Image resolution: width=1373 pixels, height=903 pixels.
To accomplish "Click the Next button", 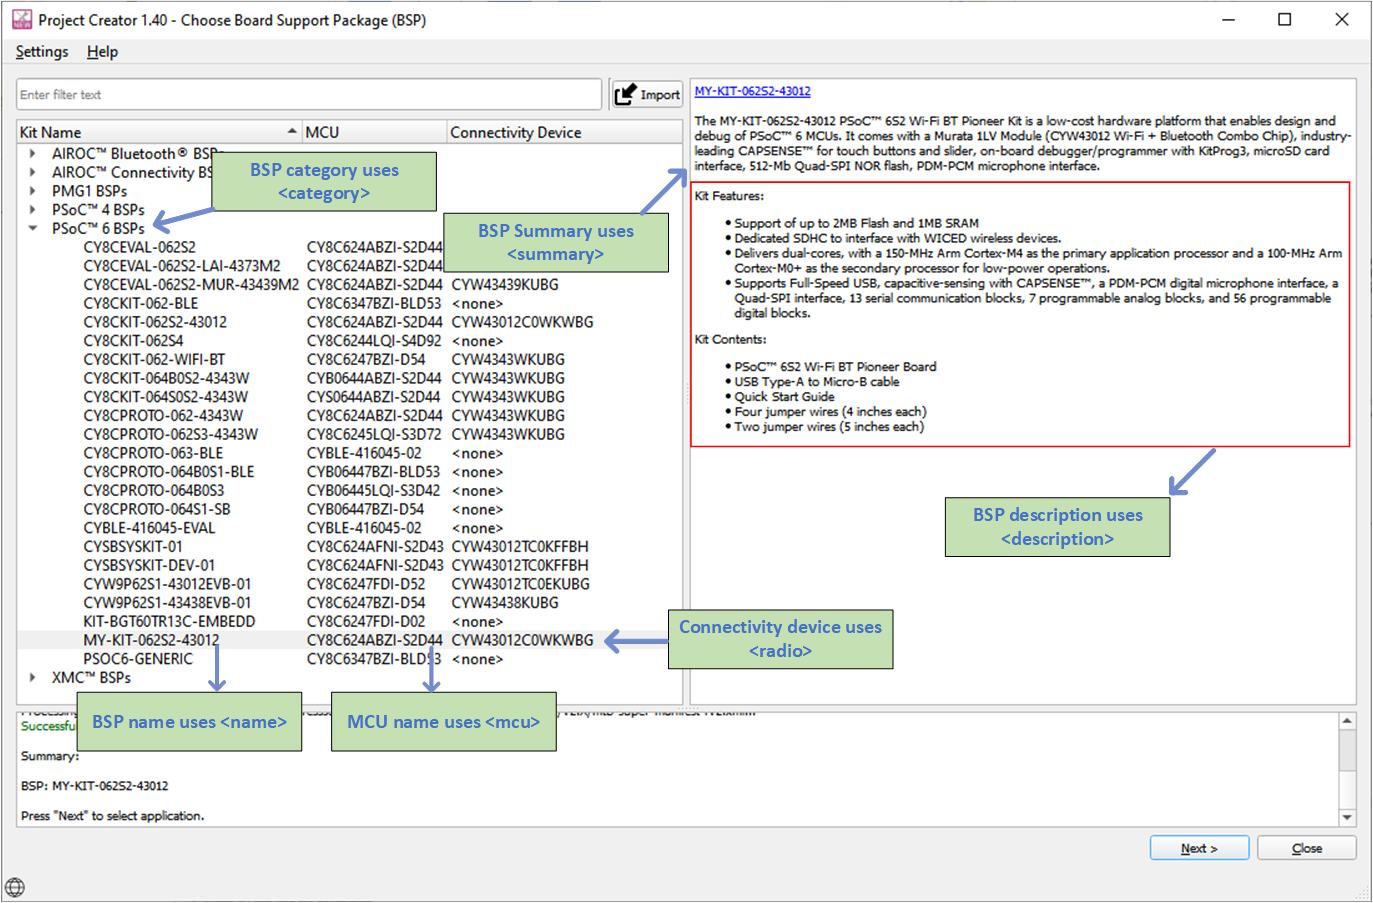I will click(1199, 848).
